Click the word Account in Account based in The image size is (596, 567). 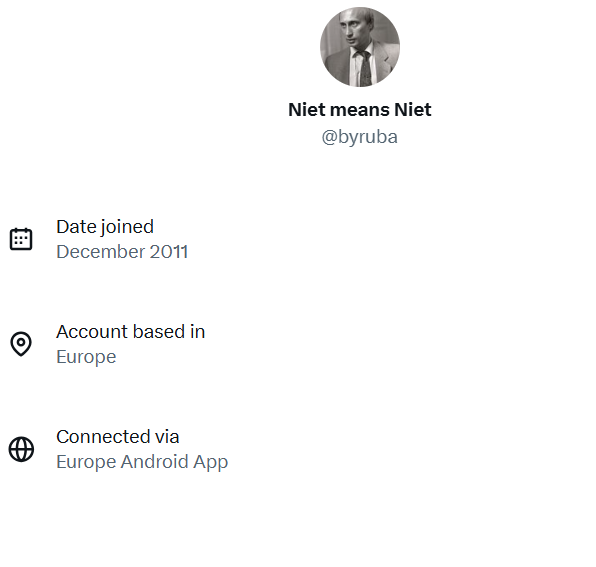pos(90,332)
